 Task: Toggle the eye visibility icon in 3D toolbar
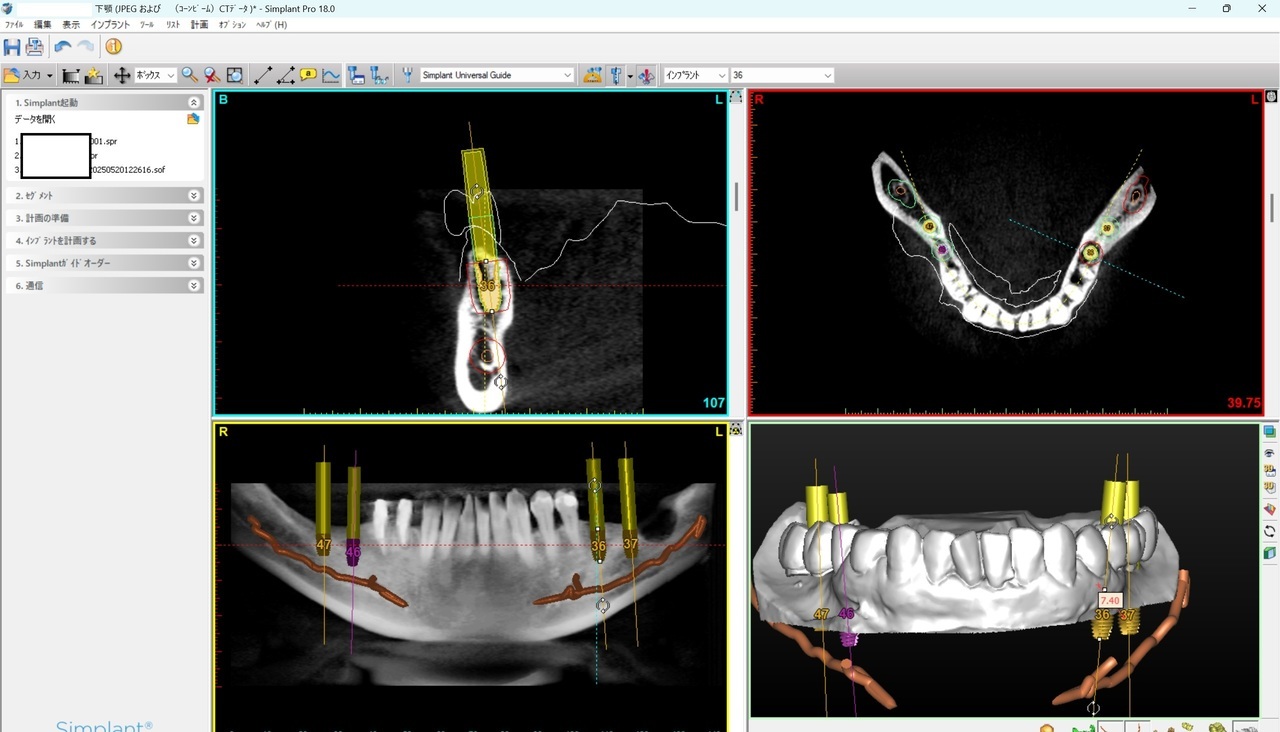pos(1270,452)
